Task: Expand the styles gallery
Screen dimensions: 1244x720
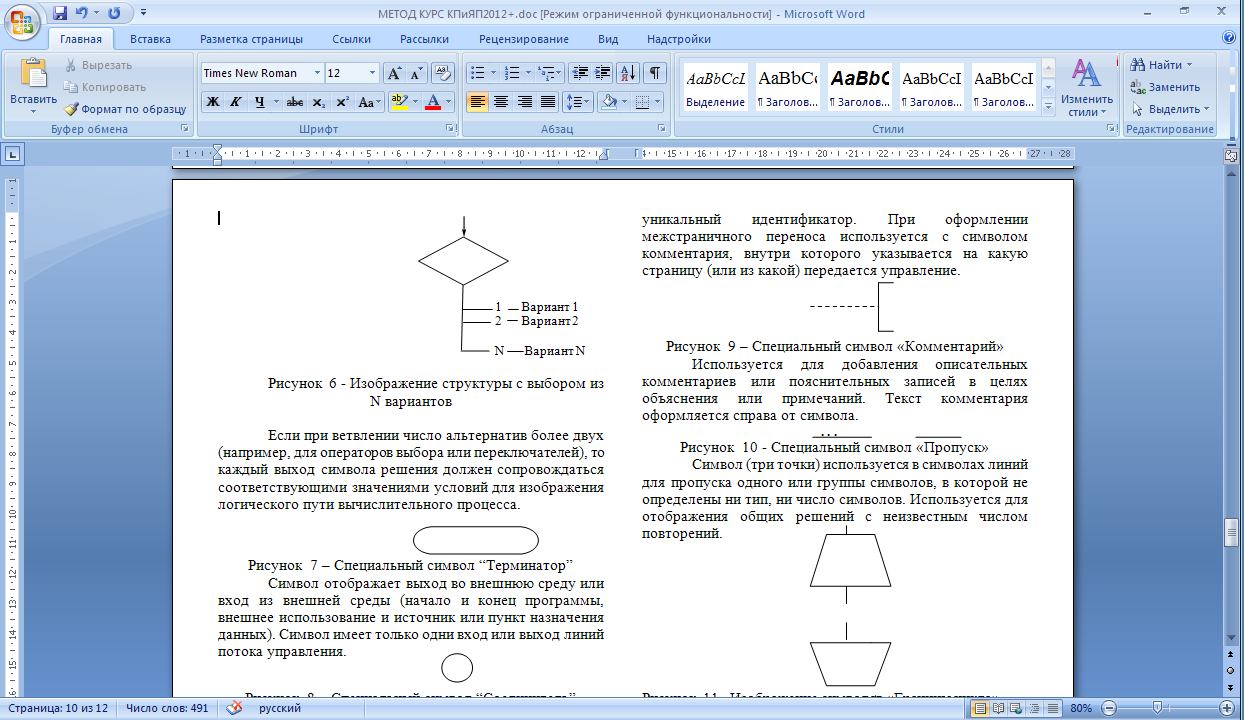Action: click(1048, 106)
